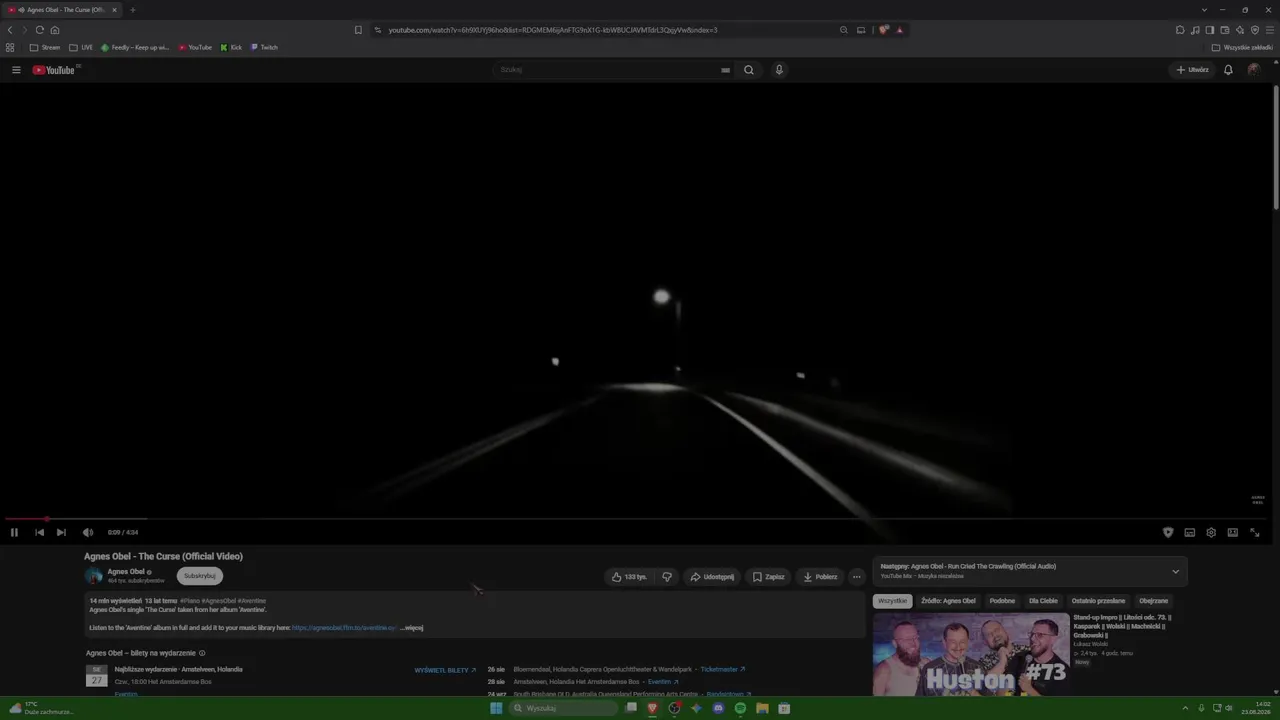This screenshot has width=1280, height=720.
Task: Click the taskbar Wyszukaj search box
Action: (565, 708)
